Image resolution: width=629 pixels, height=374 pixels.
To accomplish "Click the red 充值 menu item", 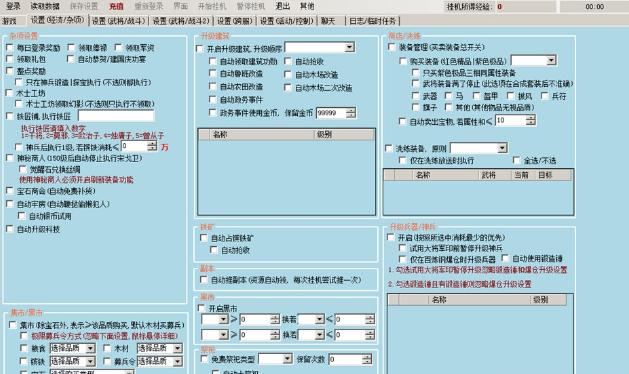I will (116, 6).
